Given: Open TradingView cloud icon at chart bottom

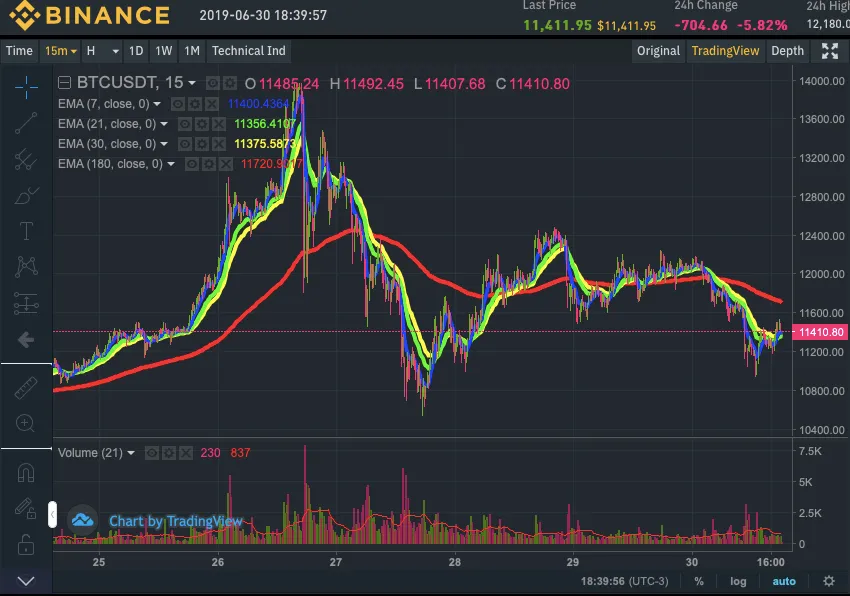Looking at the screenshot, I should pyautogui.click(x=82, y=521).
